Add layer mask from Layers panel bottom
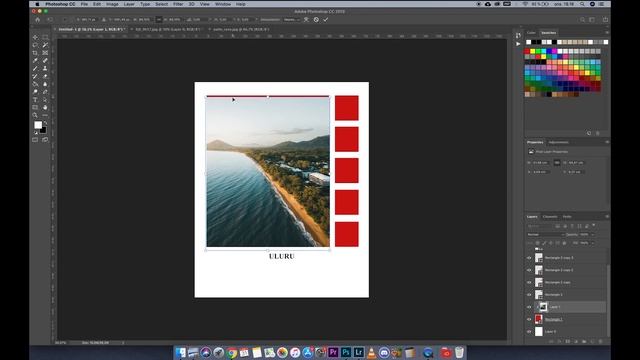This screenshot has height=360, width=640. click(x=568, y=341)
